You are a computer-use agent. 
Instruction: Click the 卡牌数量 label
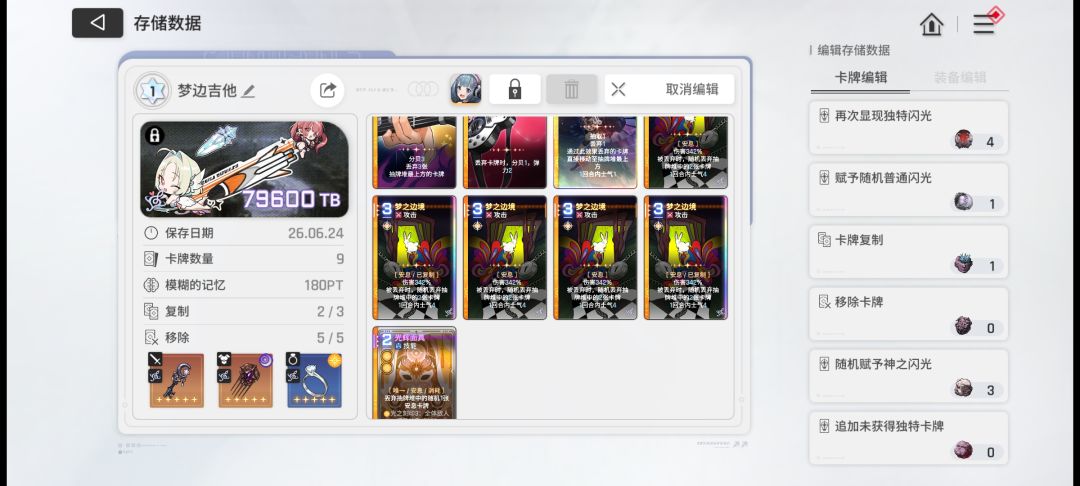(x=189, y=259)
